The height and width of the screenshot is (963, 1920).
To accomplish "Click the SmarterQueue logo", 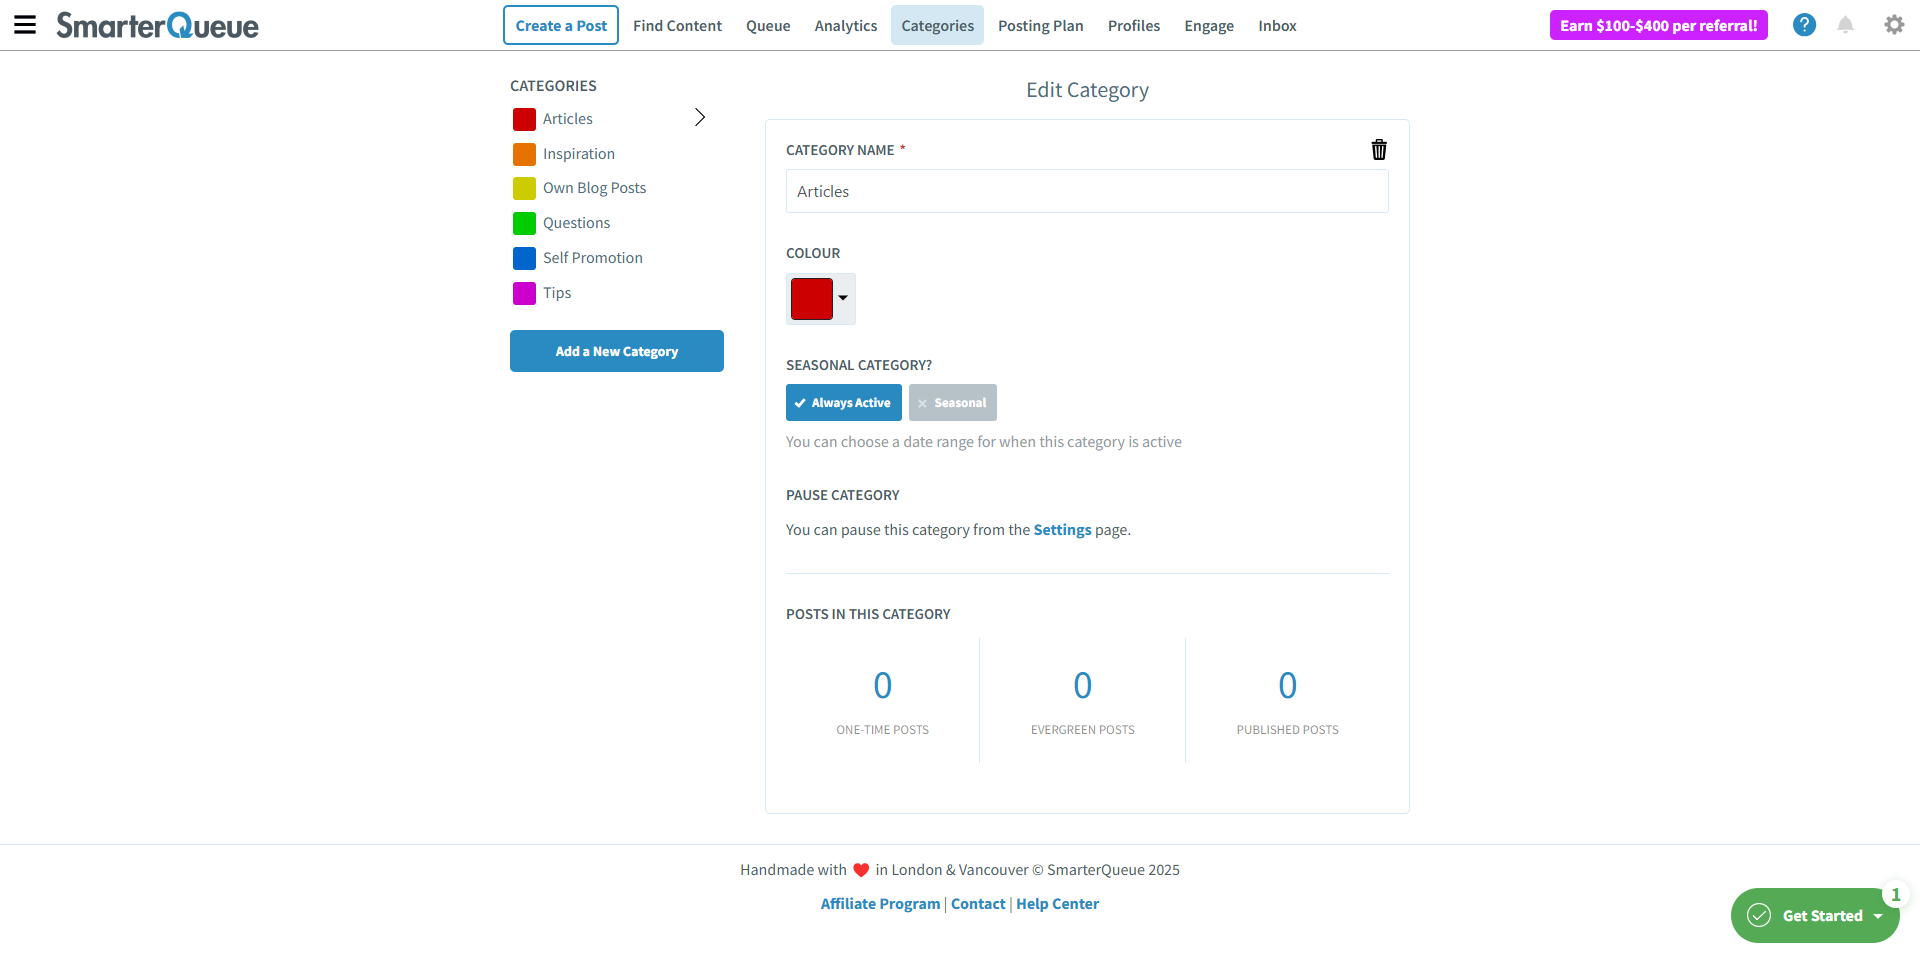I will pyautogui.click(x=157, y=25).
